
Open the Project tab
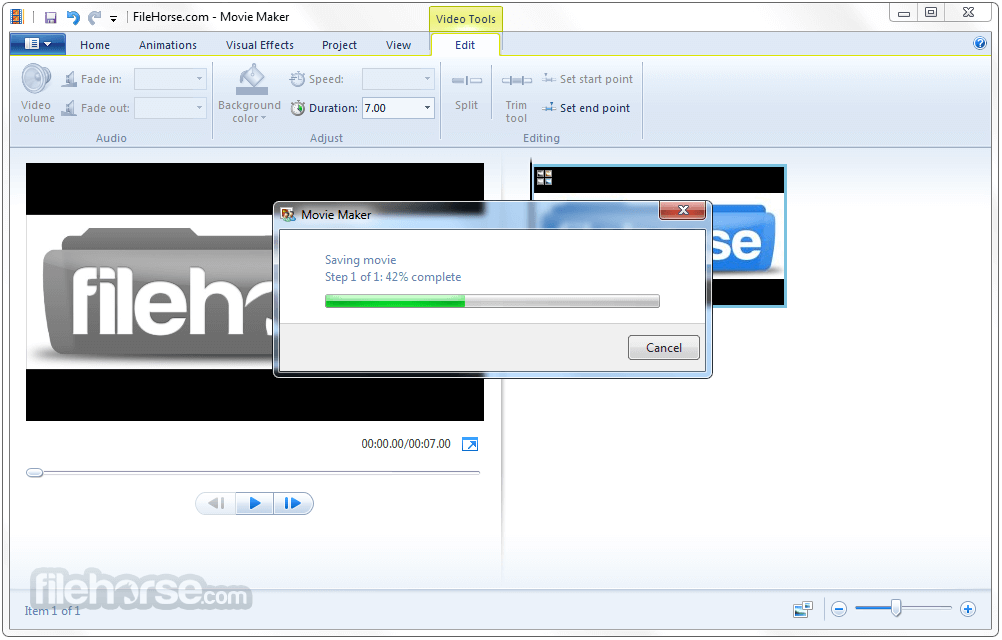point(339,45)
